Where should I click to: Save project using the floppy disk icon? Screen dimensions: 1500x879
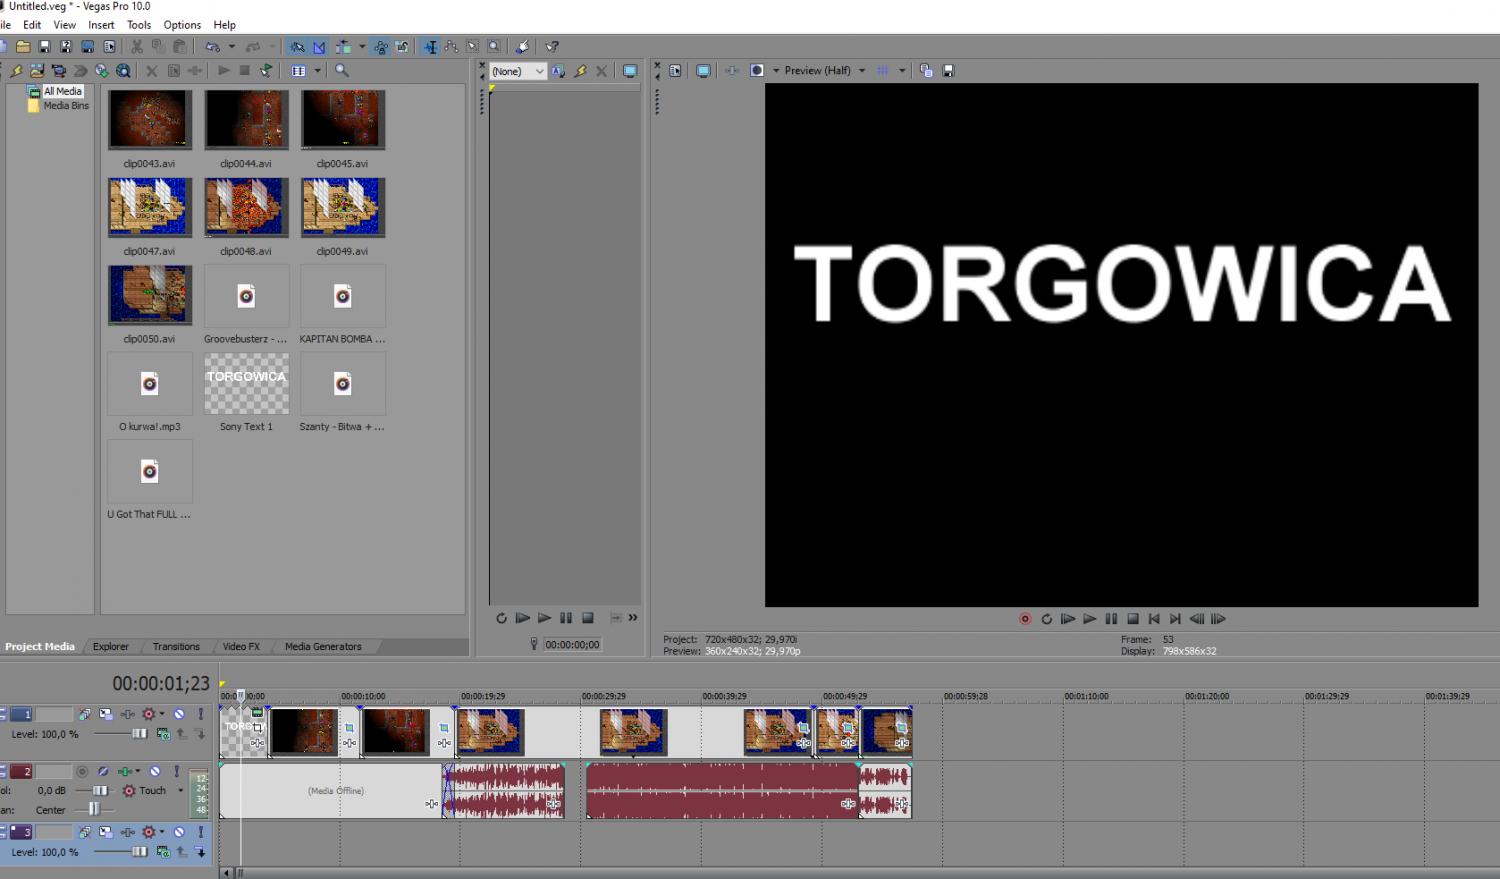click(45, 47)
